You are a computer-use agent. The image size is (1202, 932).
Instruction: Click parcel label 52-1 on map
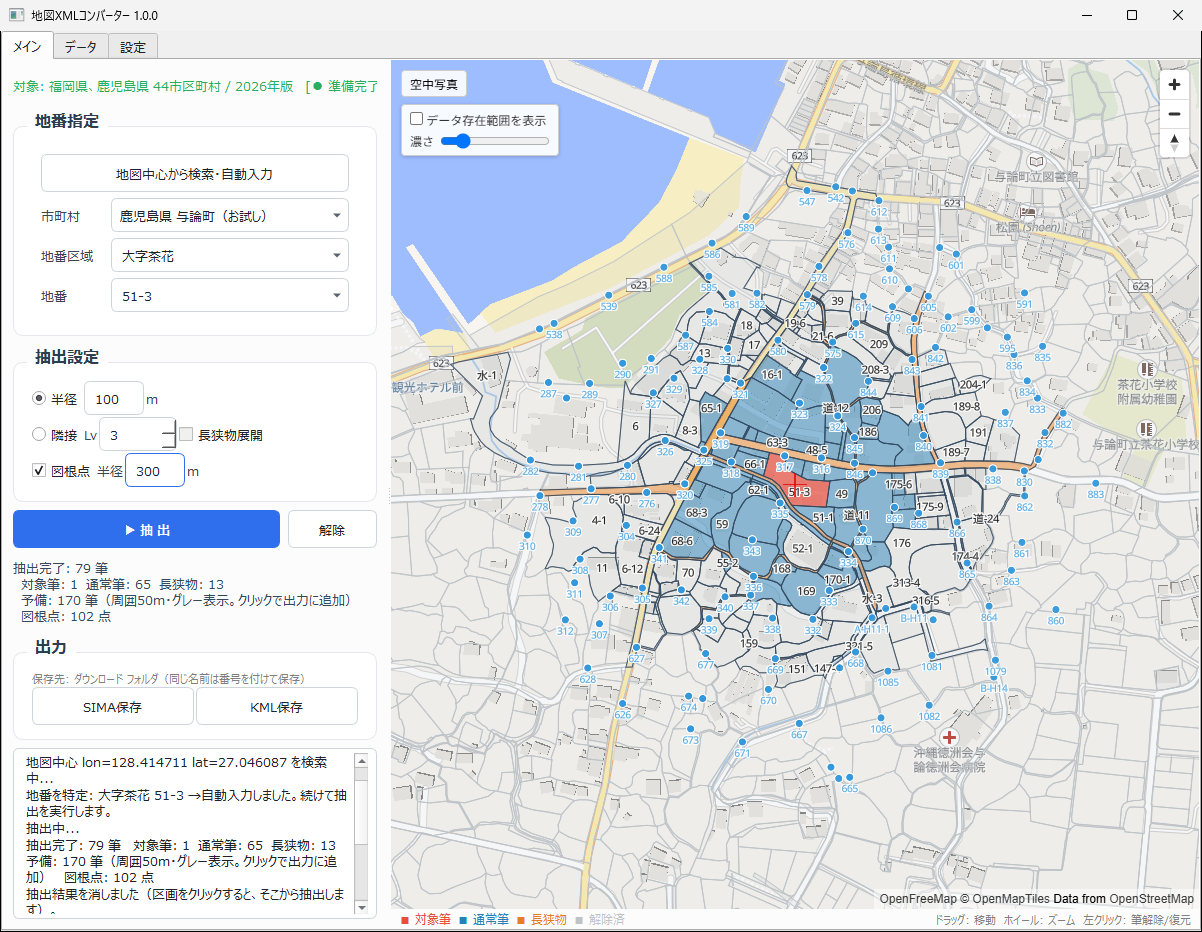pyautogui.click(x=802, y=549)
